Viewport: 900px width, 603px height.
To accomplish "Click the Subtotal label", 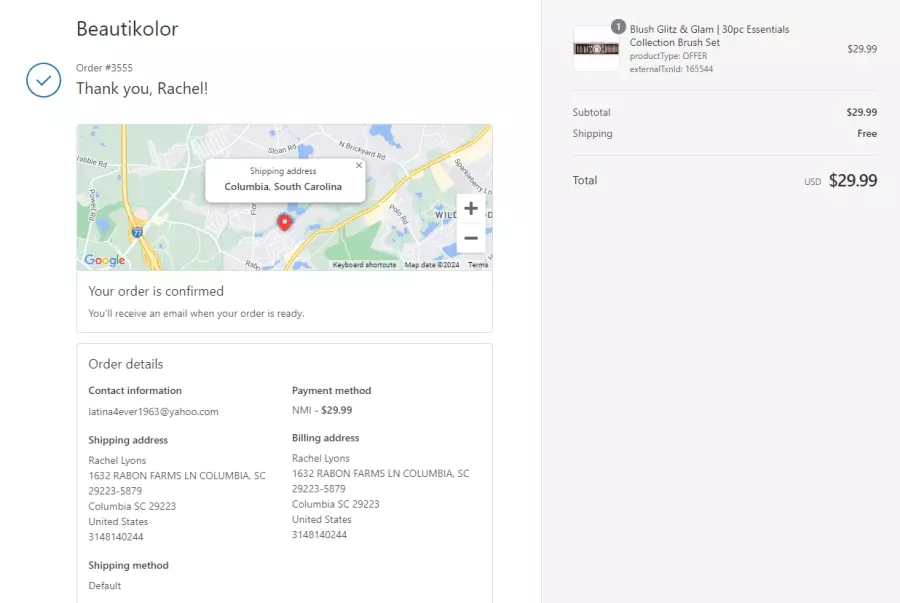I will (591, 112).
